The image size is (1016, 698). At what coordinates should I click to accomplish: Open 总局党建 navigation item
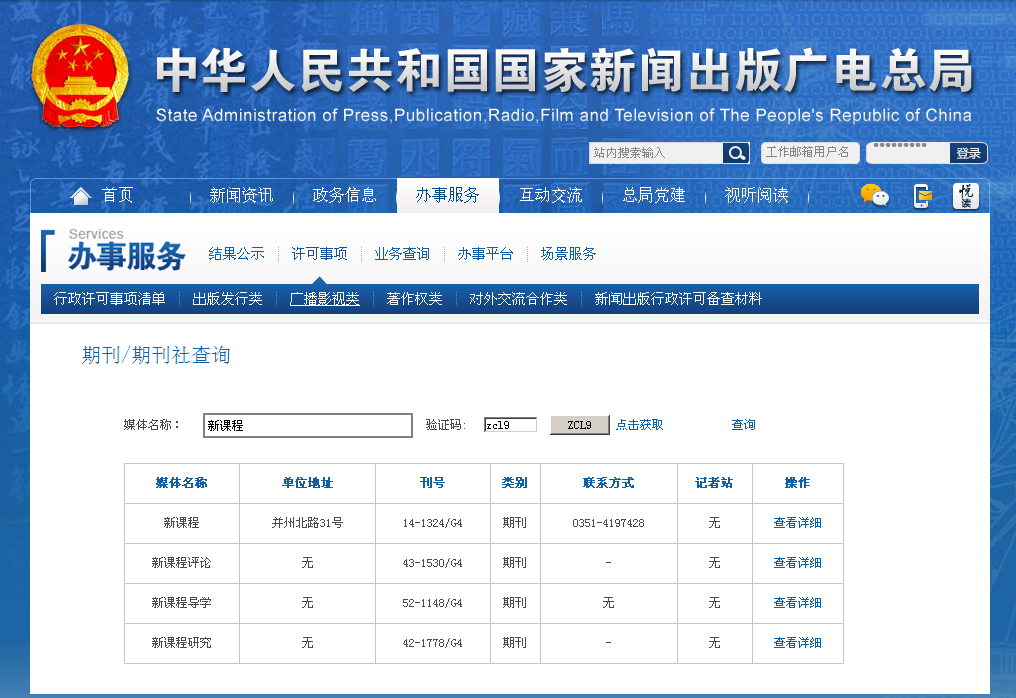click(654, 195)
